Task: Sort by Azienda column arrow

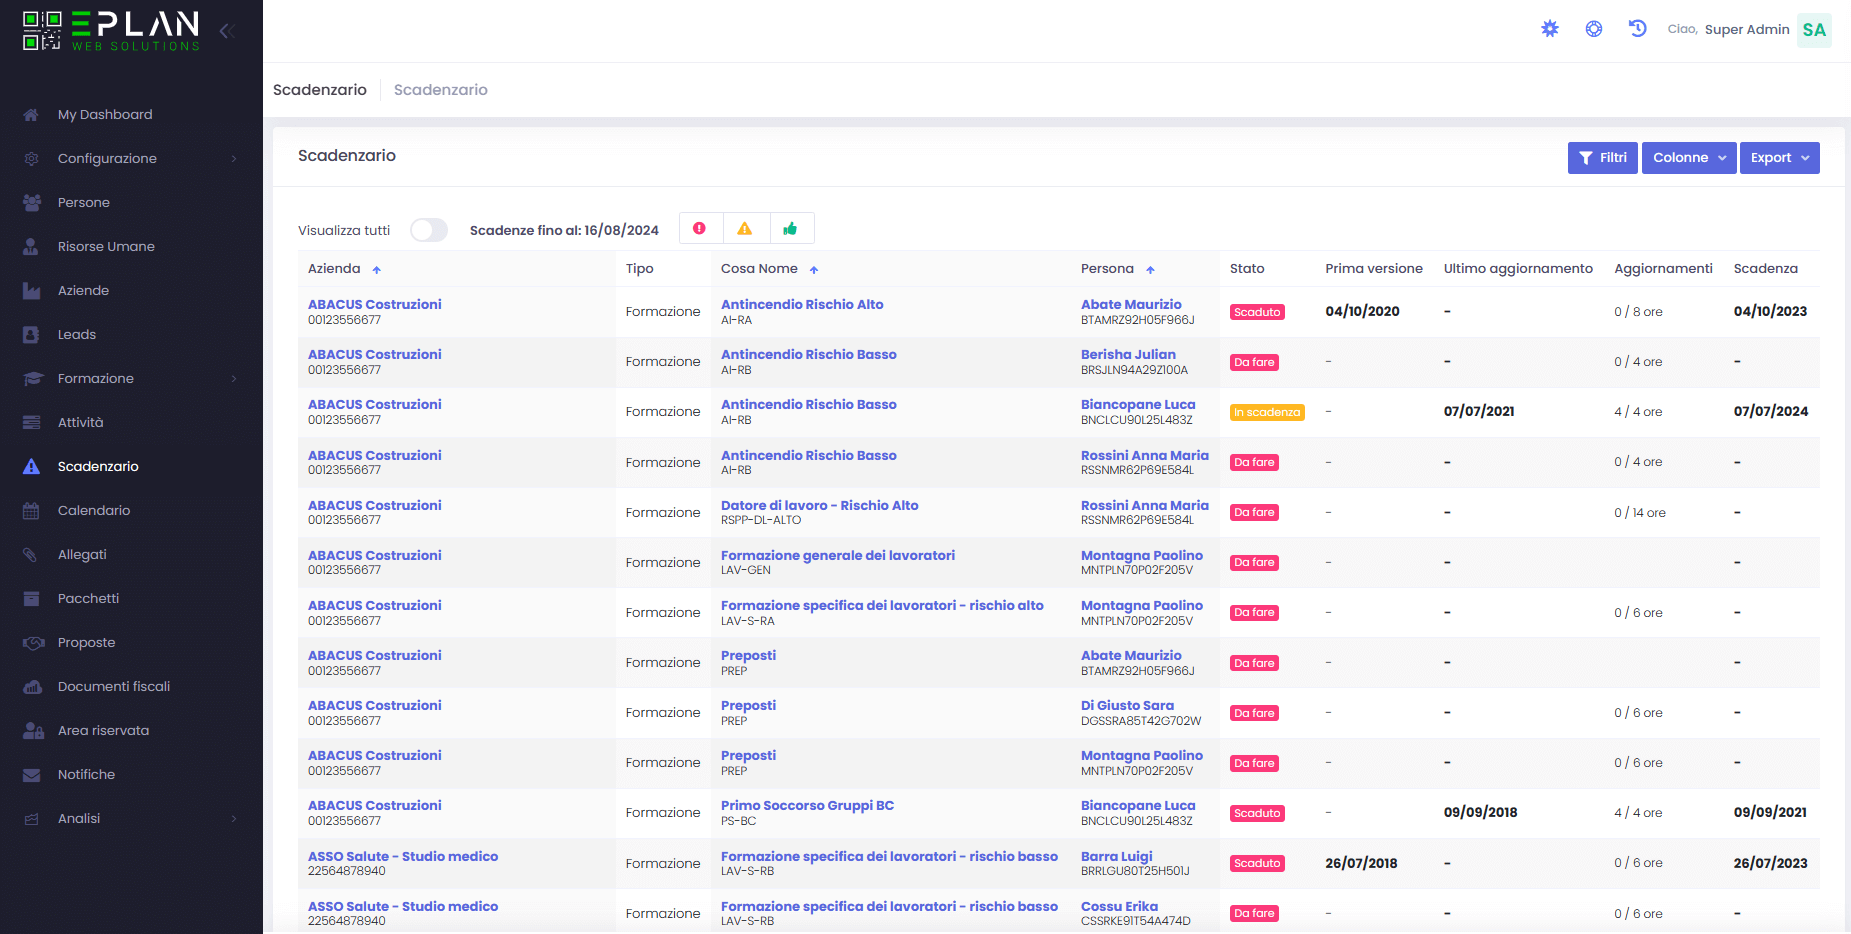Action: coord(377,270)
